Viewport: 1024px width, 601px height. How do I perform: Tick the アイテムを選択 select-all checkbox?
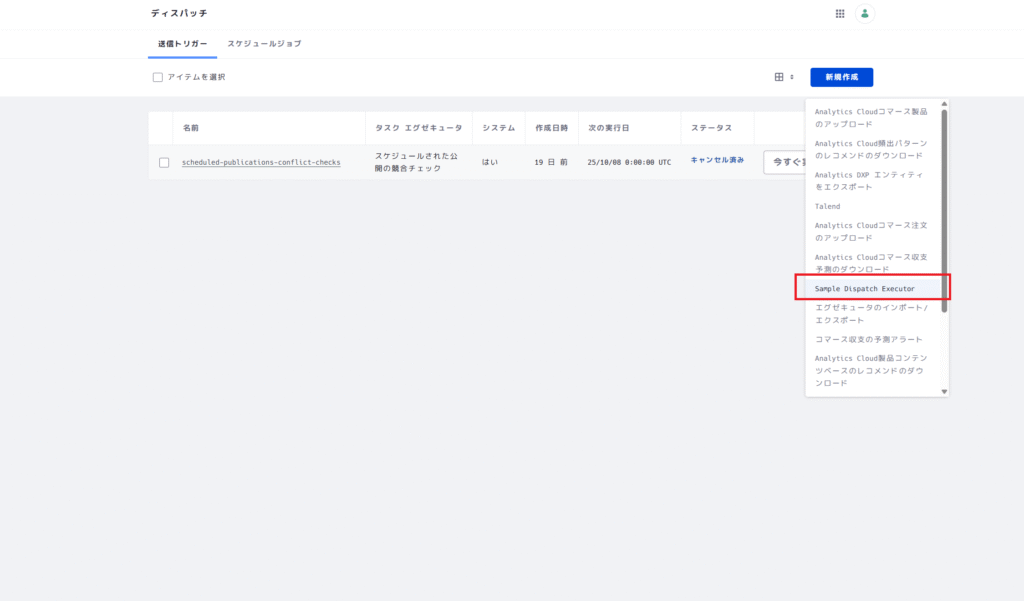[158, 77]
